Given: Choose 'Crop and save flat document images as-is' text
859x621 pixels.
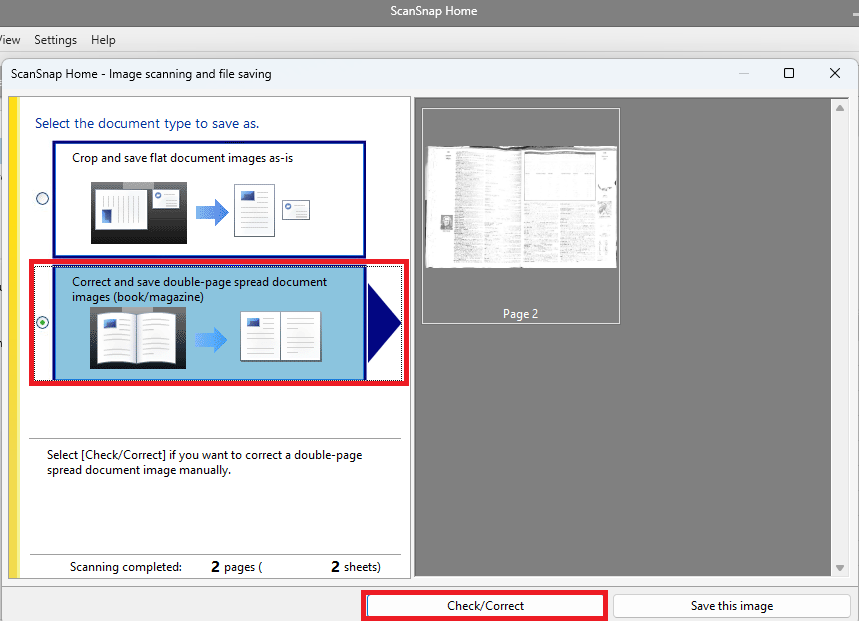Looking at the screenshot, I should point(182,158).
